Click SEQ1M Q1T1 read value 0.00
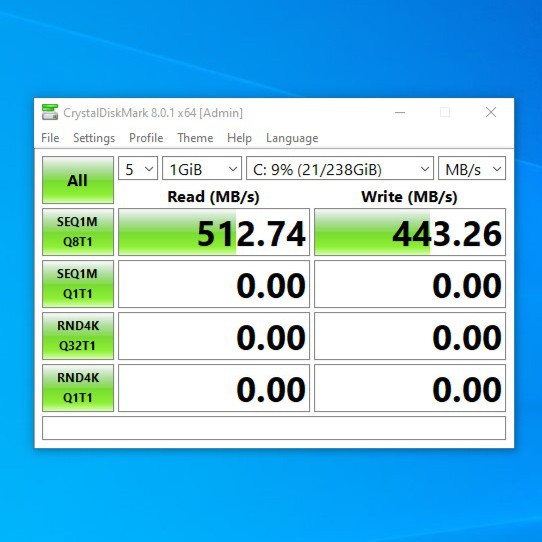 pos(214,284)
